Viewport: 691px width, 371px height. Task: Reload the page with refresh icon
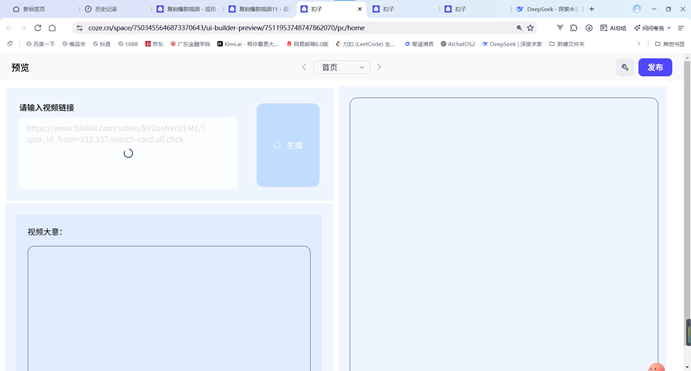pyautogui.click(x=38, y=28)
